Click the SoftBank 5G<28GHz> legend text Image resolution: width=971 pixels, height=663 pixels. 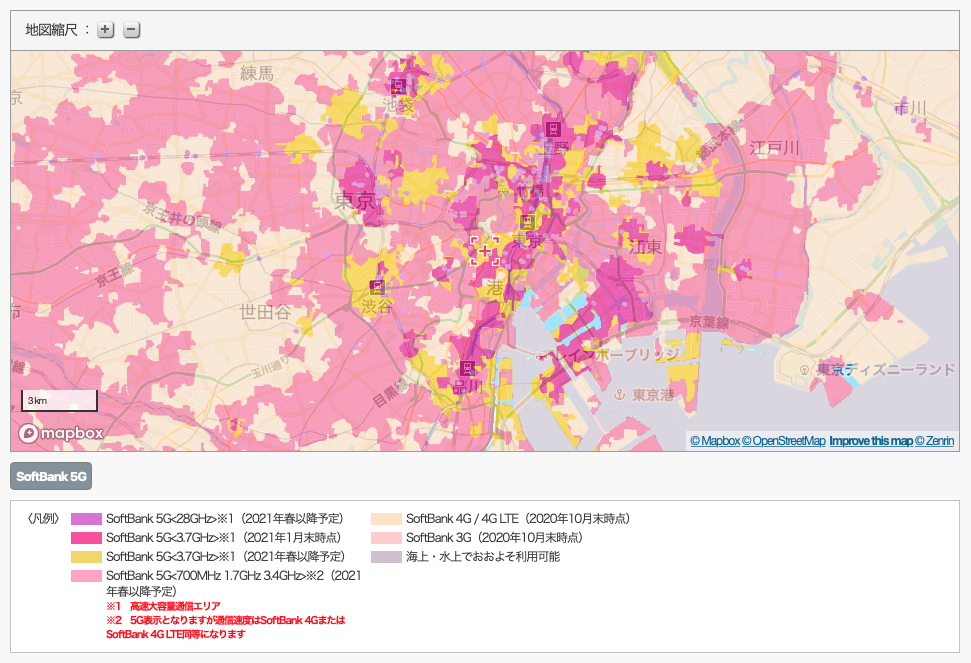pos(224,519)
